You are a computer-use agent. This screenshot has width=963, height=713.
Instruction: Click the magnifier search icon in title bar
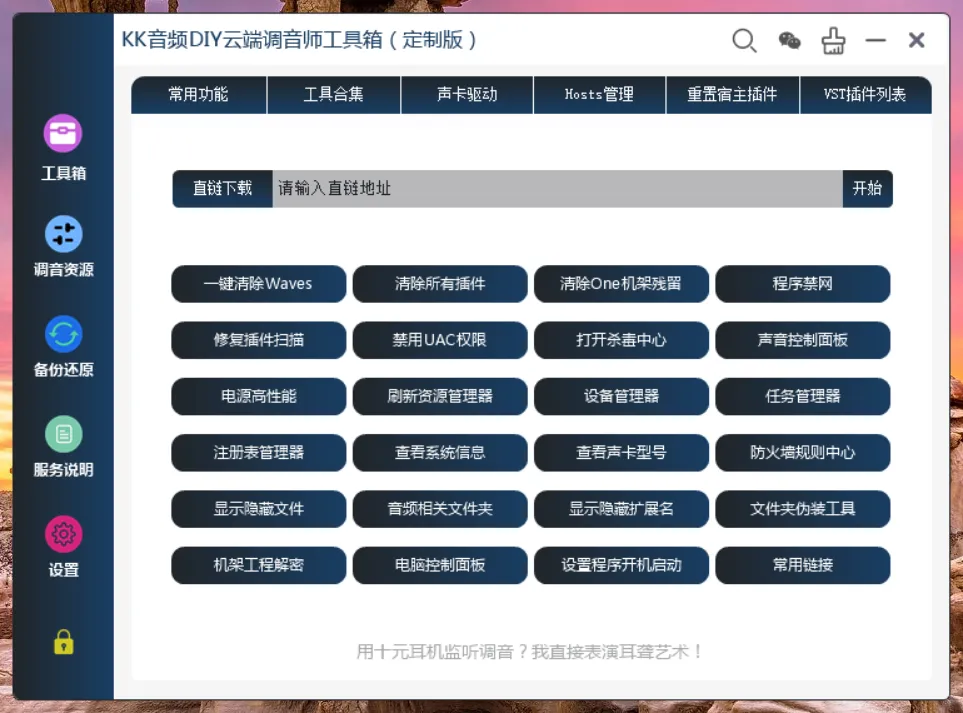pos(744,41)
